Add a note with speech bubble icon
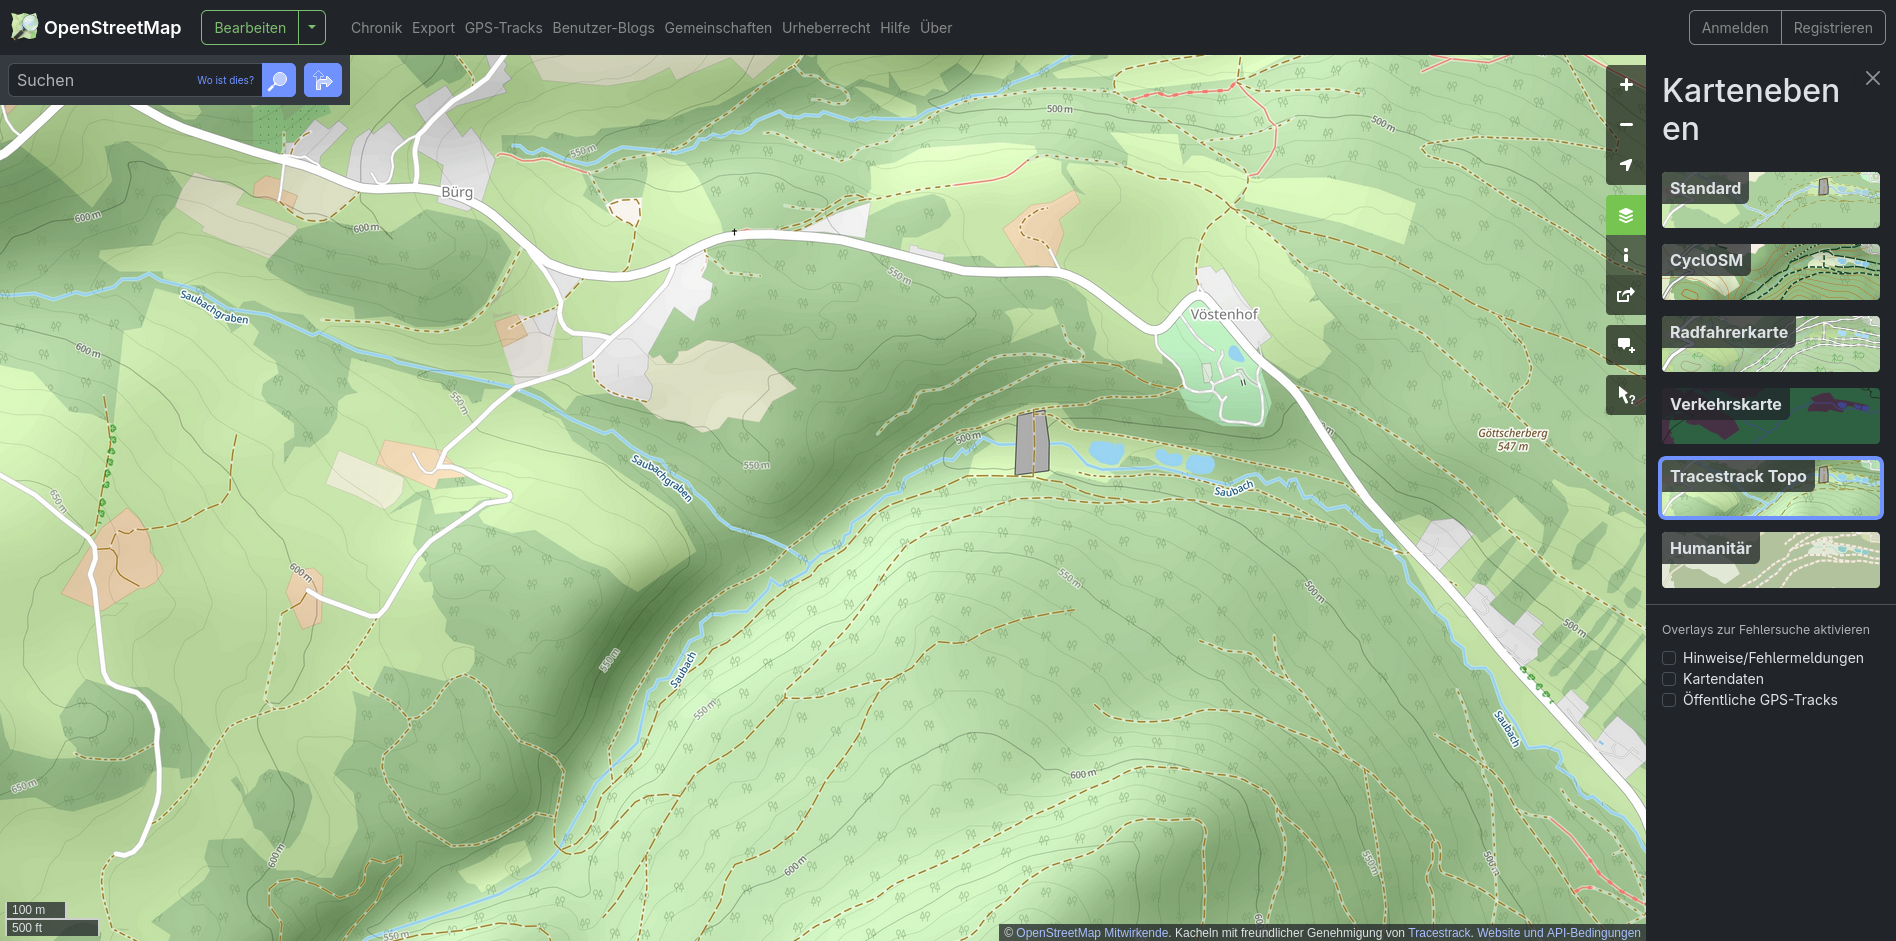 click(1626, 346)
